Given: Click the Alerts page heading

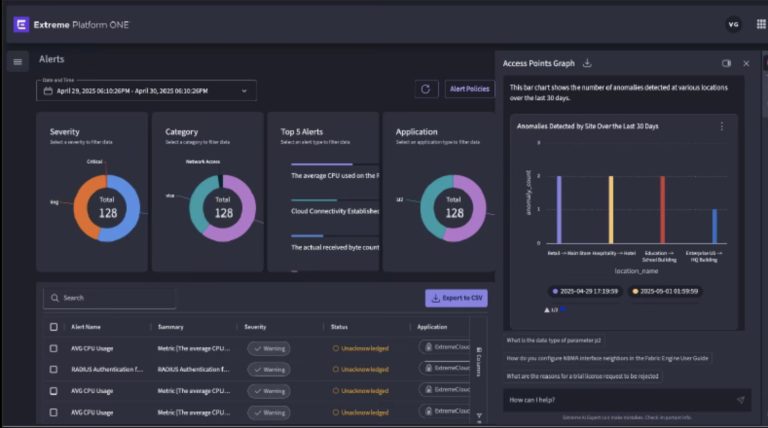Looking at the screenshot, I should click(51, 59).
